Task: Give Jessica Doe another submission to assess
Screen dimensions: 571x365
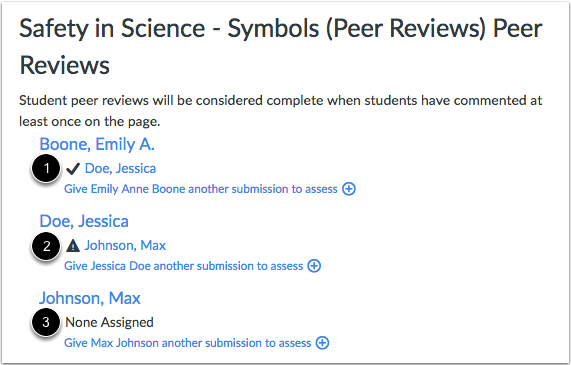Action: (x=184, y=266)
